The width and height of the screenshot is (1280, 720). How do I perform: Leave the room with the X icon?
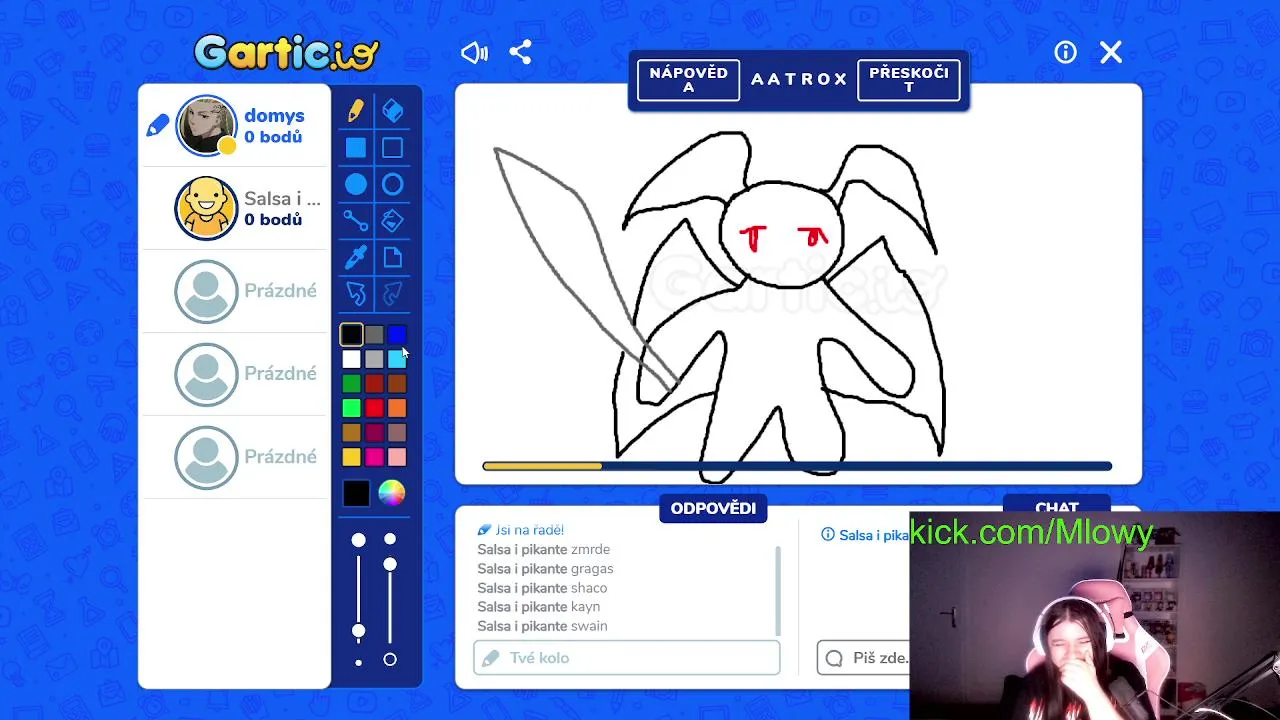pos(1111,52)
